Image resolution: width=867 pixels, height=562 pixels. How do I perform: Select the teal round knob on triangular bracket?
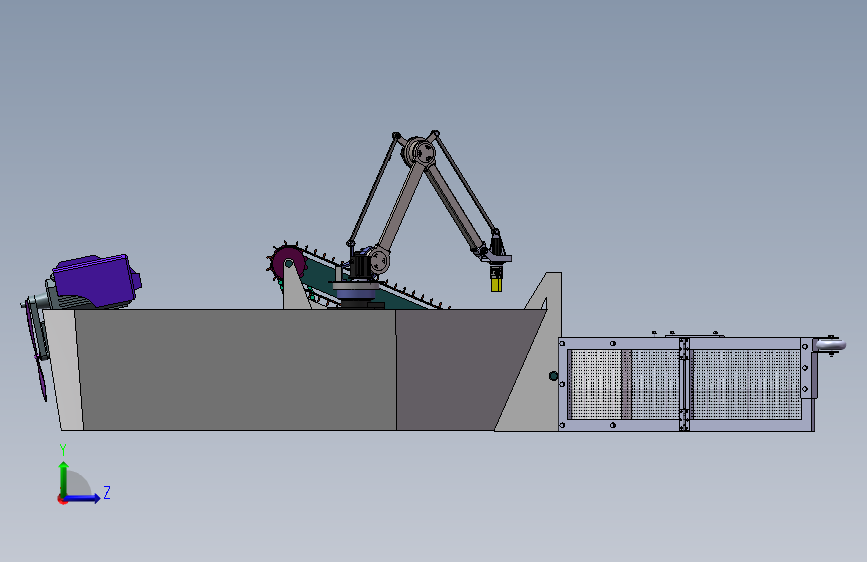pyautogui.click(x=553, y=376)
